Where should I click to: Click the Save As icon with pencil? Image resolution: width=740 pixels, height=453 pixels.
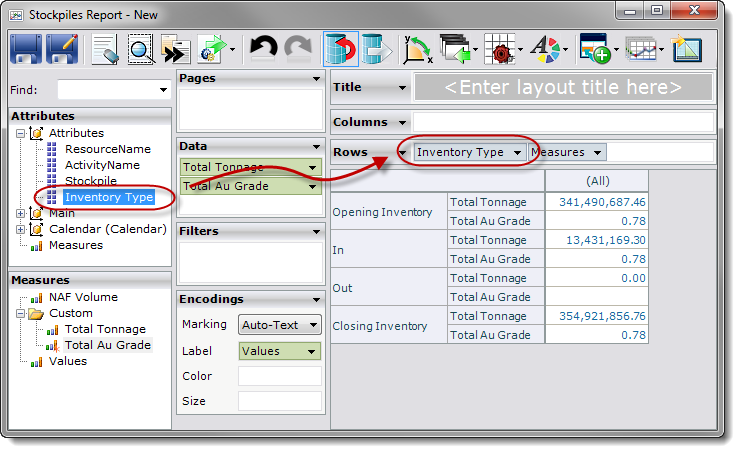tap(62, 49)
